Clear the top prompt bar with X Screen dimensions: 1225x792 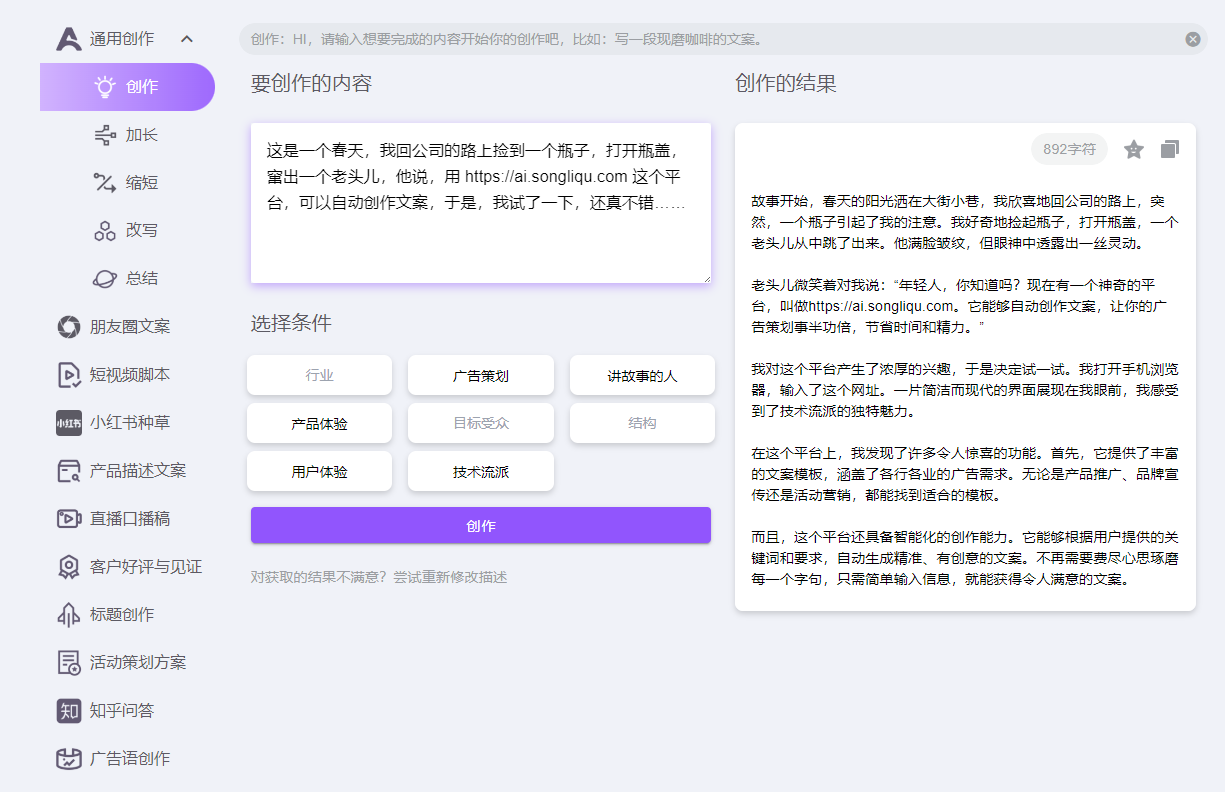(x=1193, y=39)
